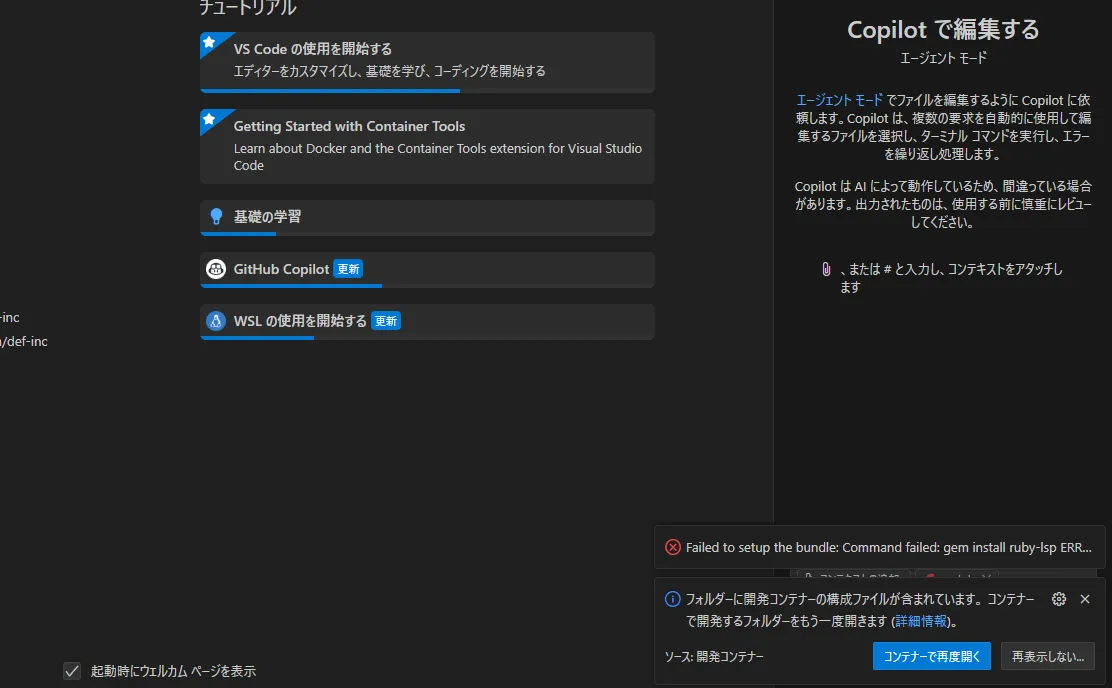Click the WSL penguin icon
This screenshot has width=1112, height=688.
tap(216, 321)
